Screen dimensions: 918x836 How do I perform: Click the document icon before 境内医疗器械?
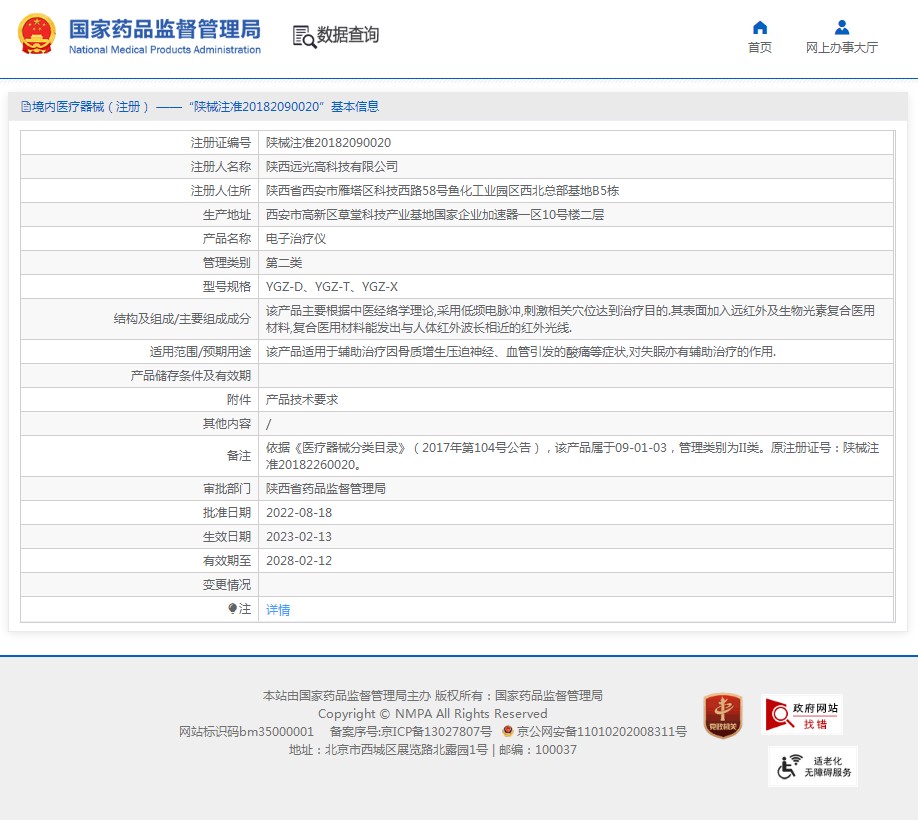(x=26, y=107)
